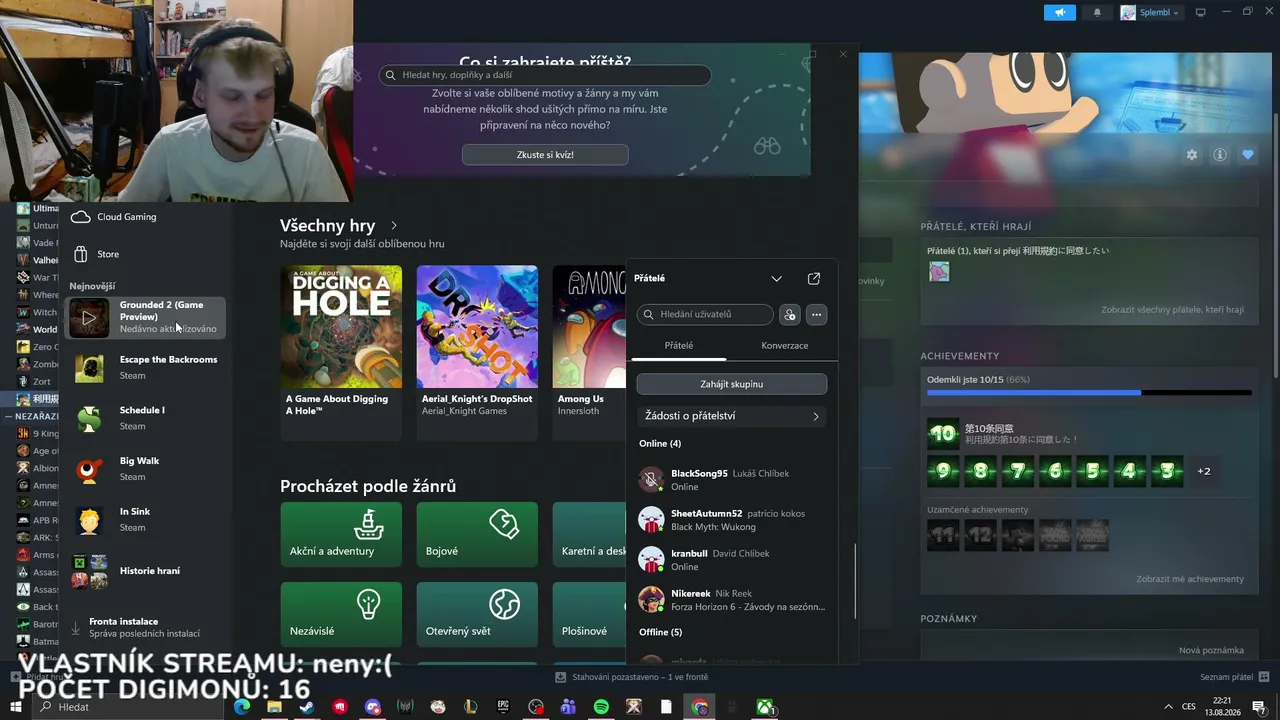
Task: Collapse the Online (4) friends group
Action: pyautogui.click(x=660, y=444)
